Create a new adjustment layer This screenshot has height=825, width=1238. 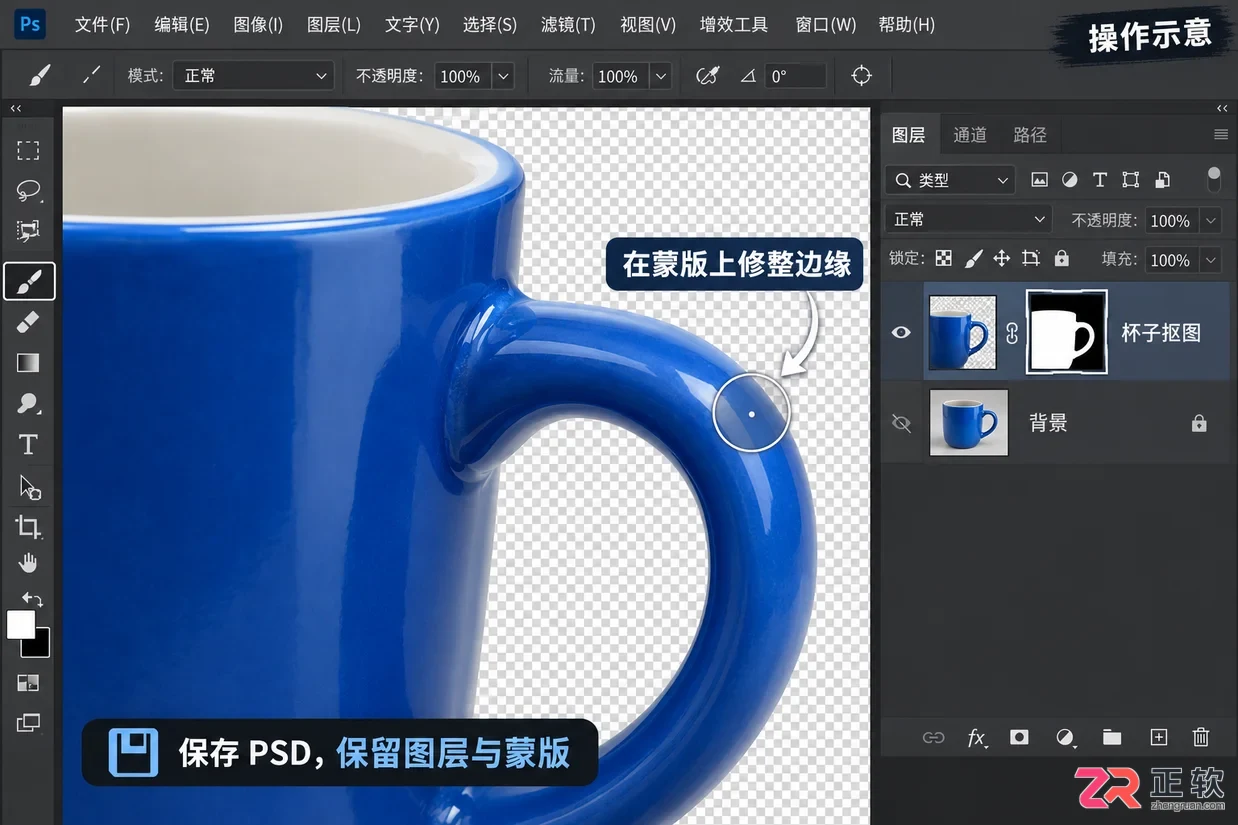1066,738
